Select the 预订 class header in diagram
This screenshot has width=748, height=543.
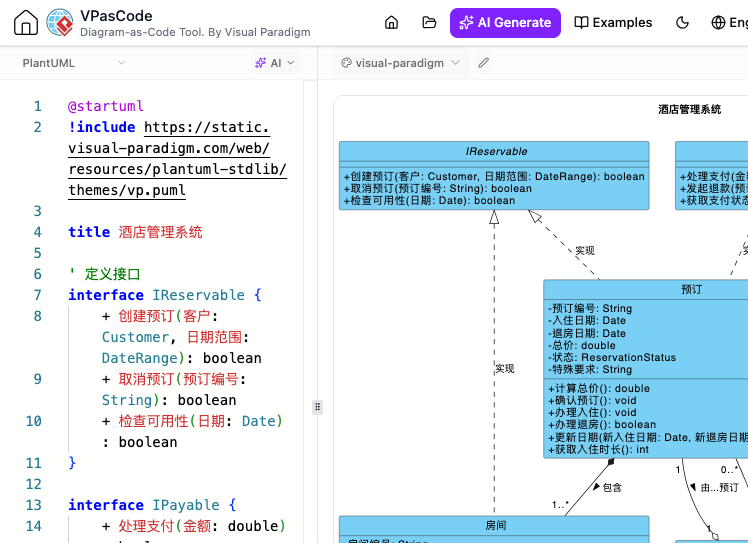[646, 289]
